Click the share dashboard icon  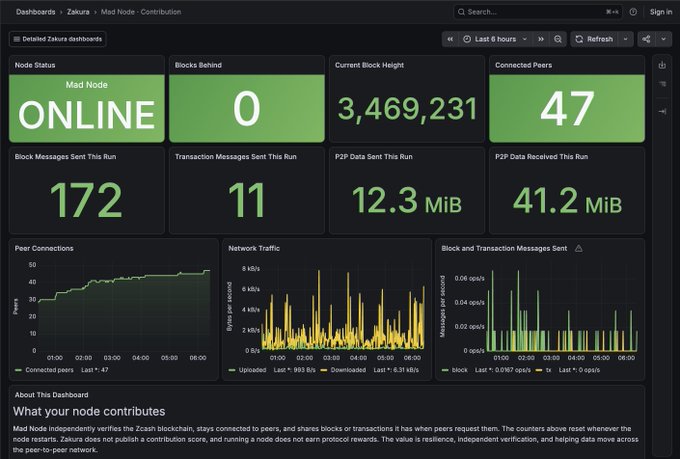pos(646,39)
